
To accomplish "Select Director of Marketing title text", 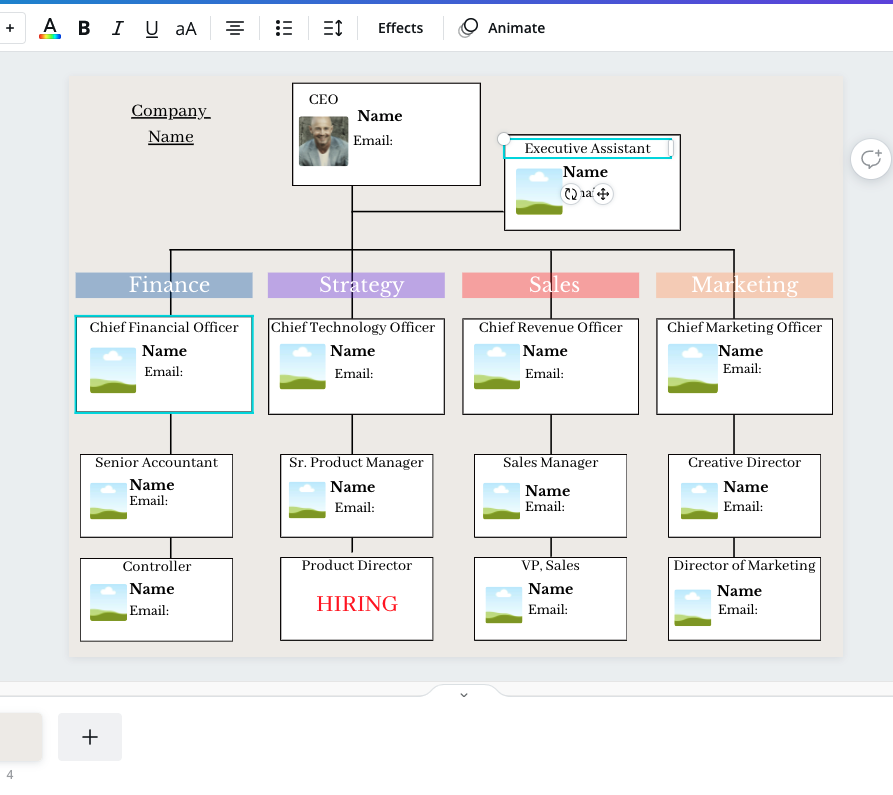I will click(x=744, y=565).
